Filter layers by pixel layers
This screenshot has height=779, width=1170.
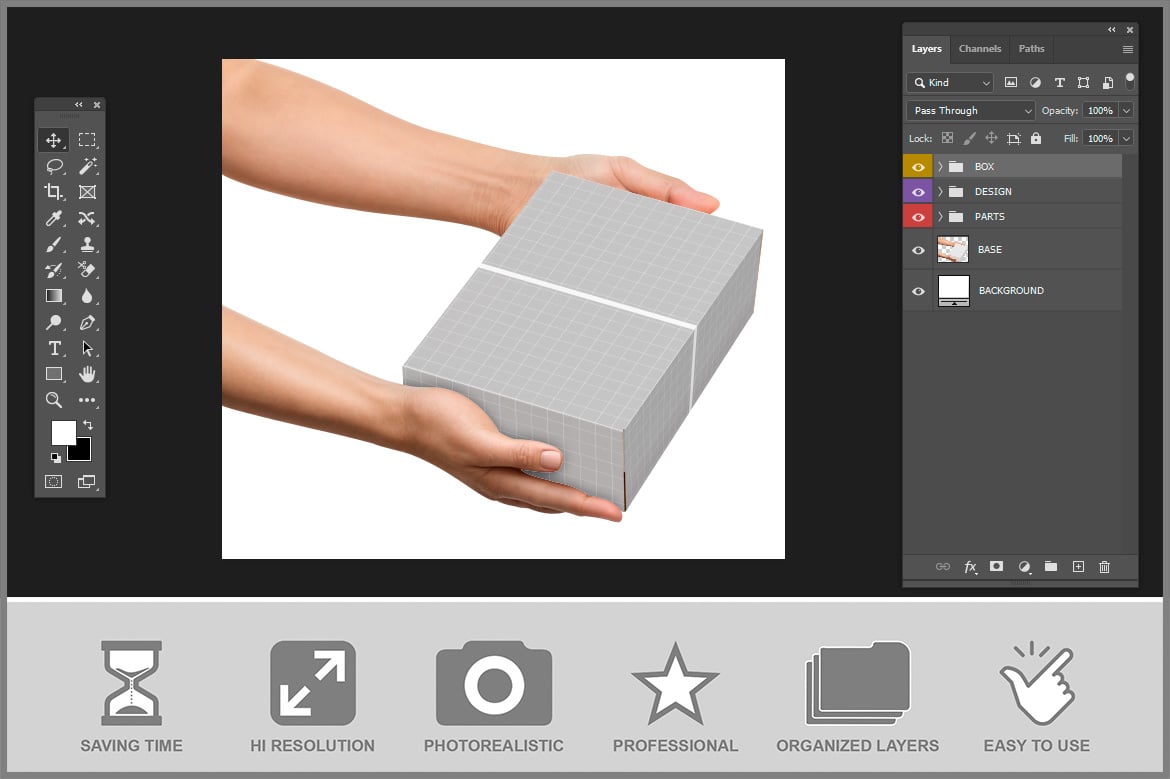1011,82
